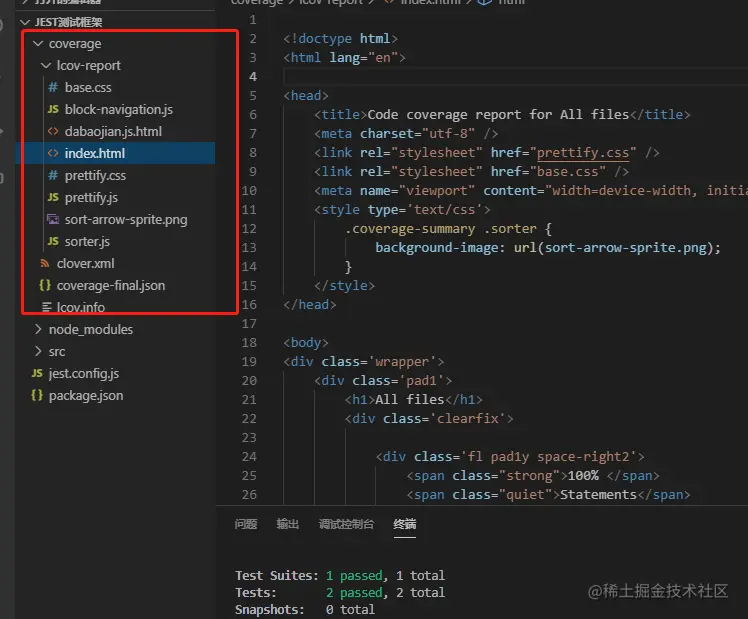Viewport: 748px width, 619px height.
Task: Select index.html in the file tree
Action: coord(95,154)
